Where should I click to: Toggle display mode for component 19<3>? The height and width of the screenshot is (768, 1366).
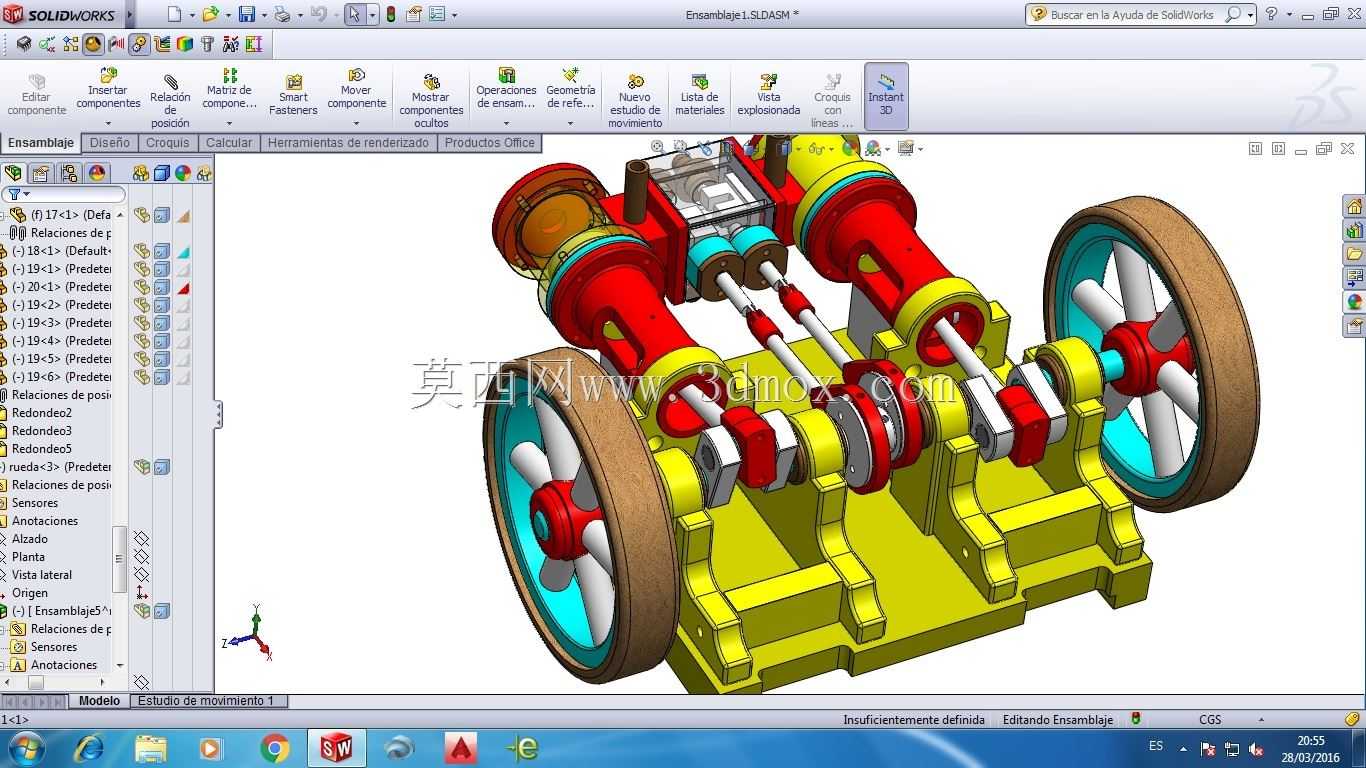coord(162,323)
